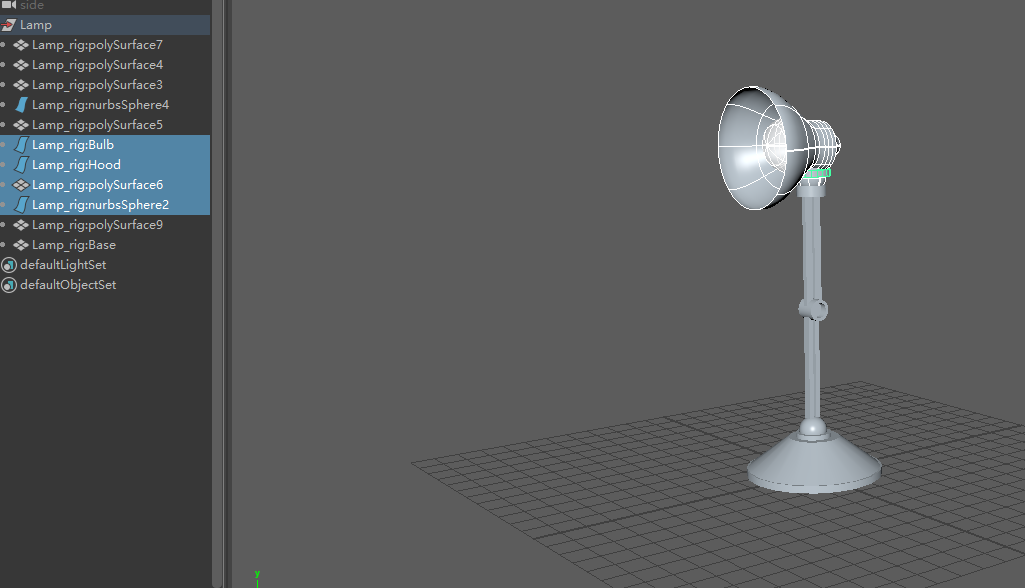Click the mesh icon for Lamp_rig:polySurface3
Screen dimensions: 1025x588
[x=21, y=85]
